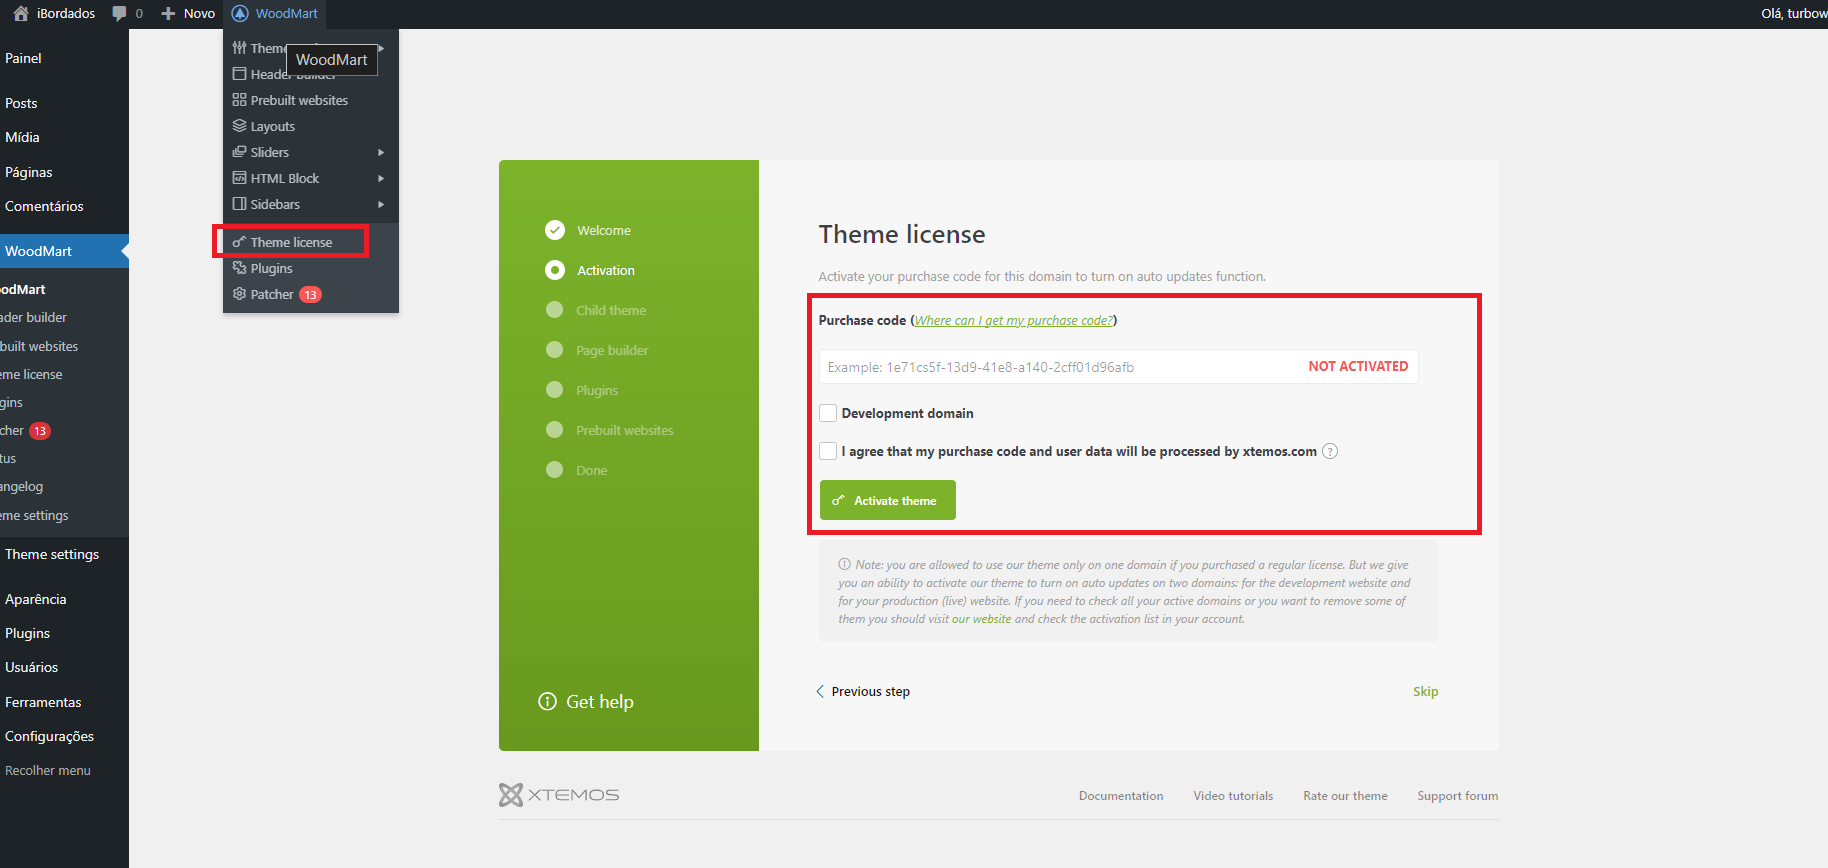The height and width of the screenshot is (868, 1828).
Task: Open Páginas in the left sidebar
Action: tap(28, 172)
